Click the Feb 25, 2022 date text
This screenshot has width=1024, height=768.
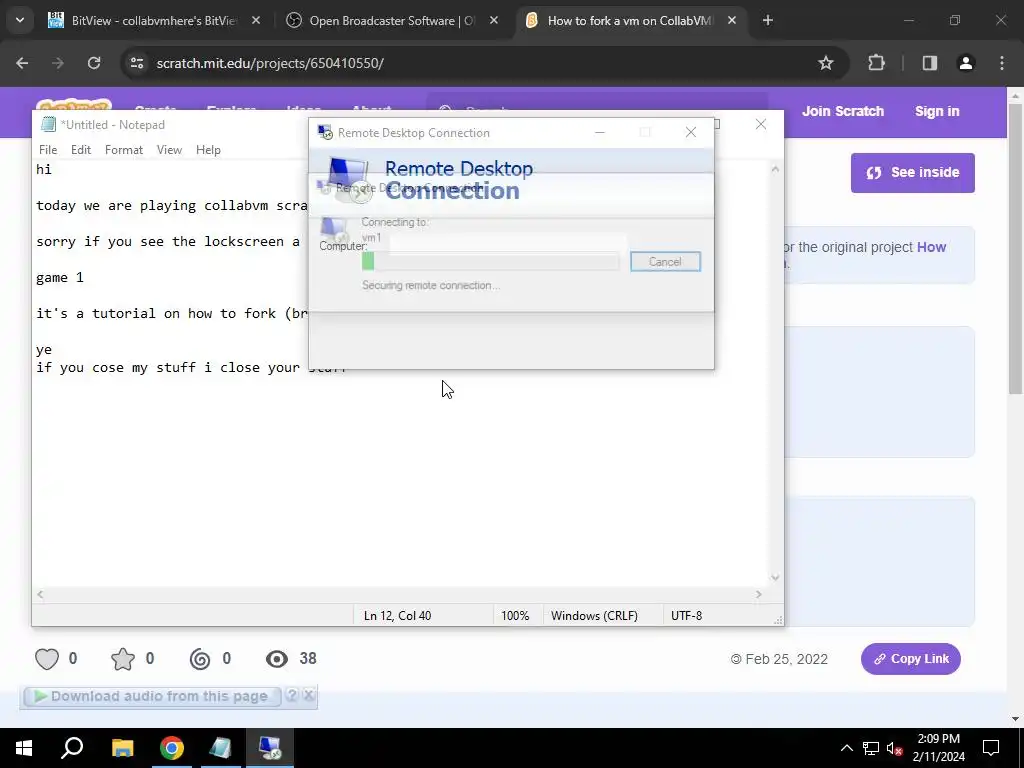786,659
